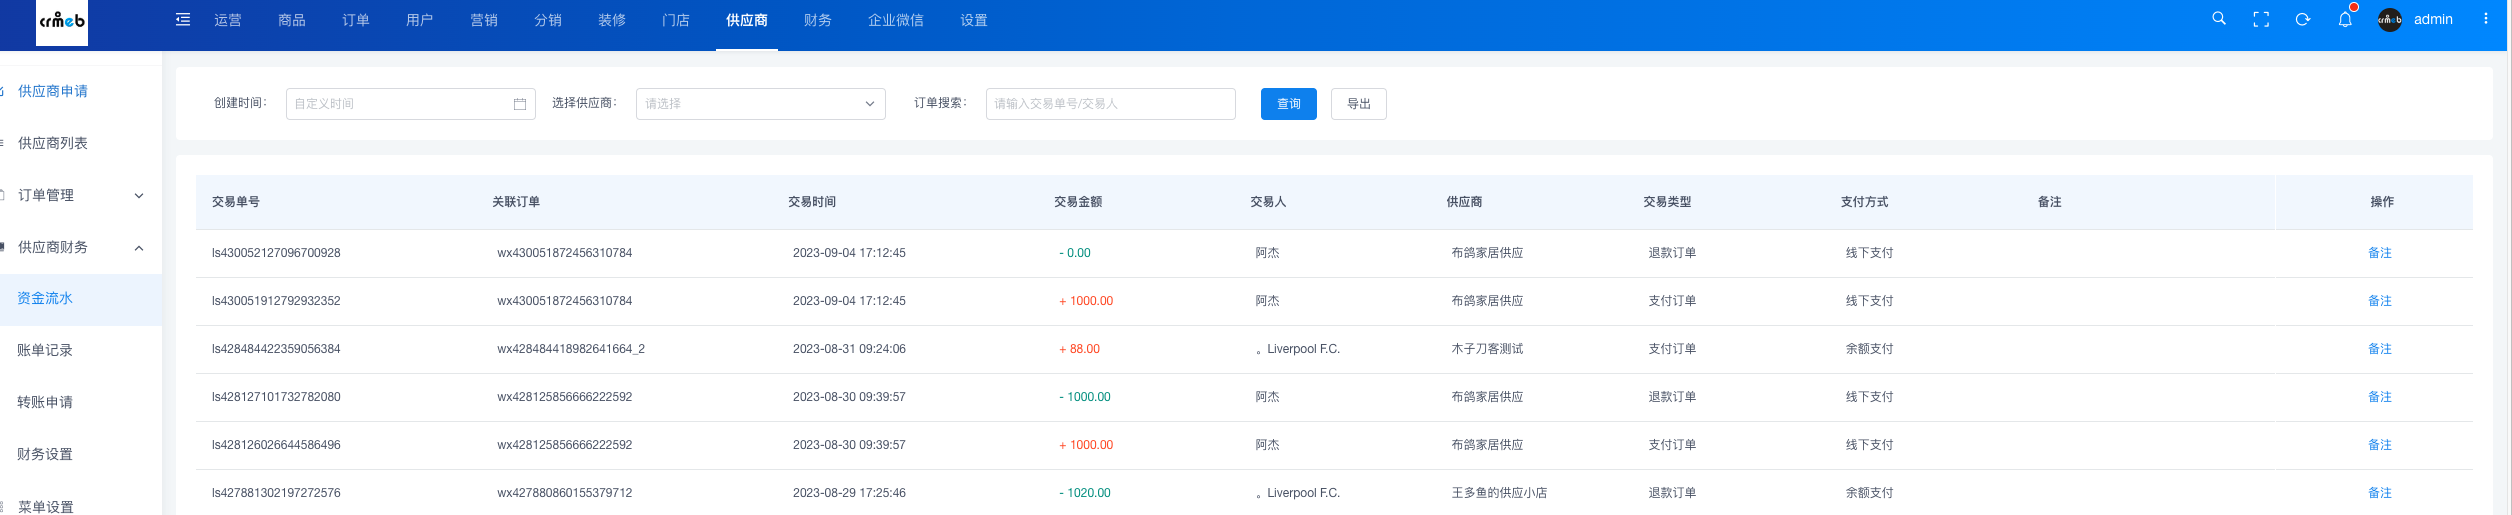Click 备注 for the 88.00 transaction
This screenshot has height=515, width=2512.
(2379, 349)
